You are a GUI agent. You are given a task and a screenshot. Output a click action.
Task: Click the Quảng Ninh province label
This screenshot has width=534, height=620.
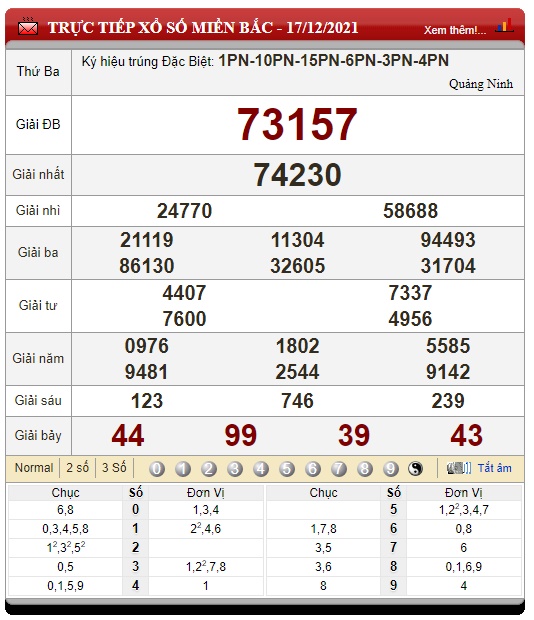481,84
